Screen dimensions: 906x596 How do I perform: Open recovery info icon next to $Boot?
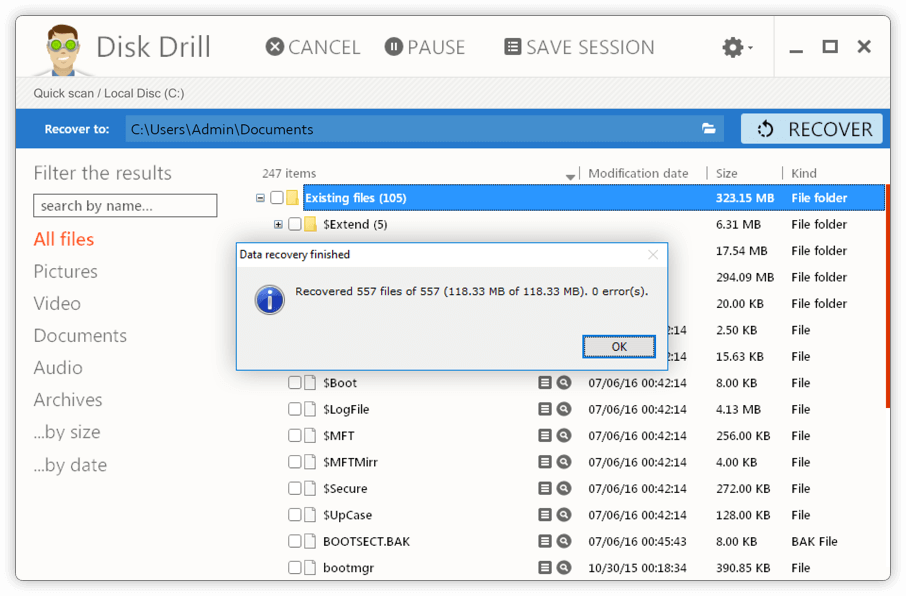545,382
